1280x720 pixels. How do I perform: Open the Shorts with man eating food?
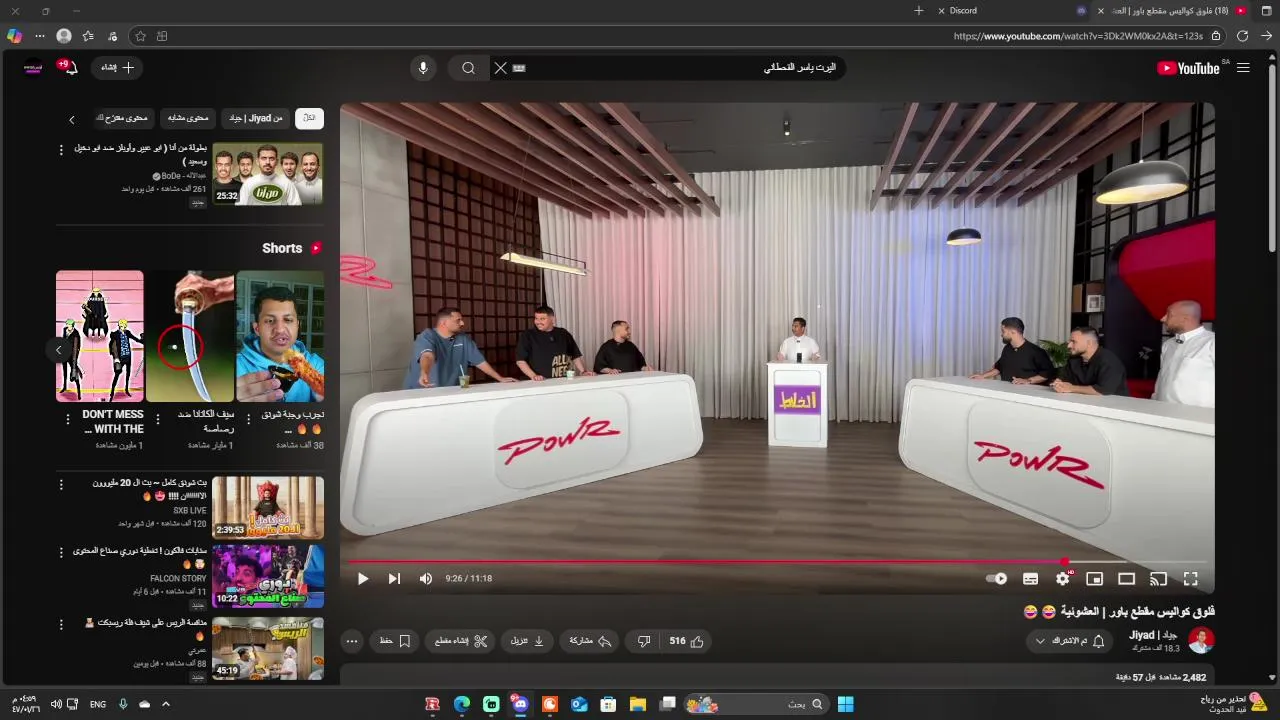[x=280, y=336]
